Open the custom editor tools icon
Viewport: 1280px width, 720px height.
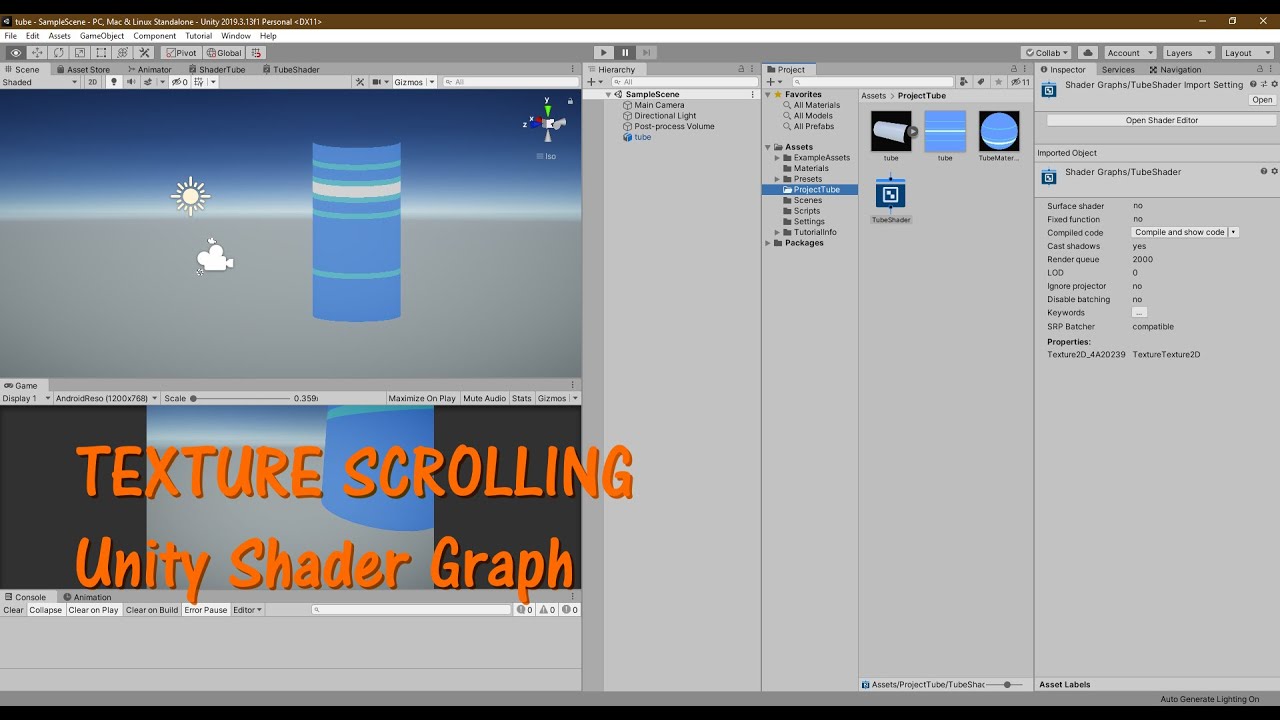point(144,53)
